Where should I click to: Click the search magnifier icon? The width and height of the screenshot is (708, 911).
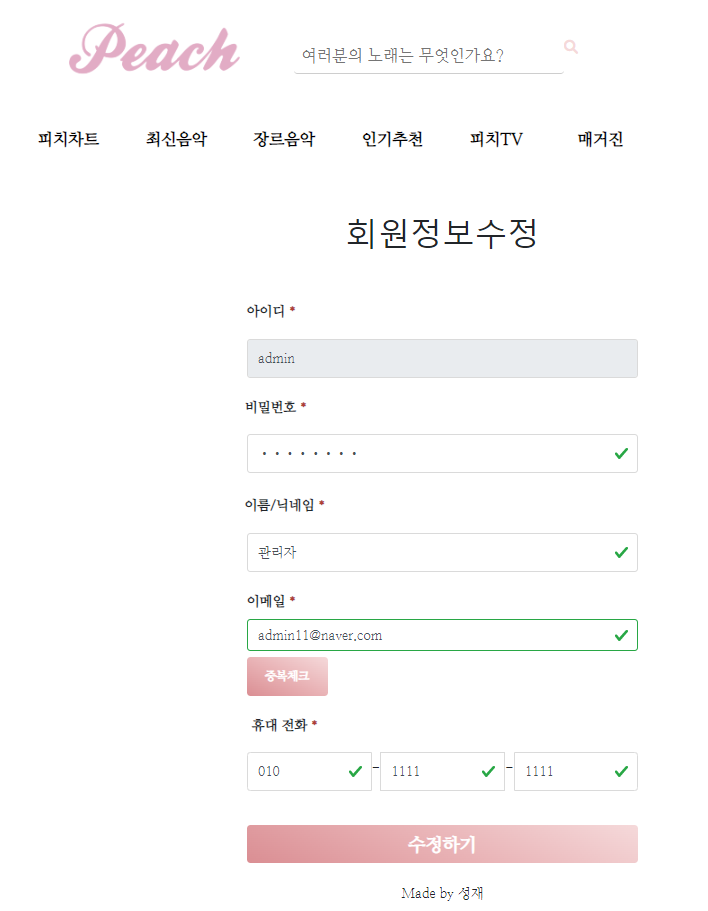click(571, 46)
